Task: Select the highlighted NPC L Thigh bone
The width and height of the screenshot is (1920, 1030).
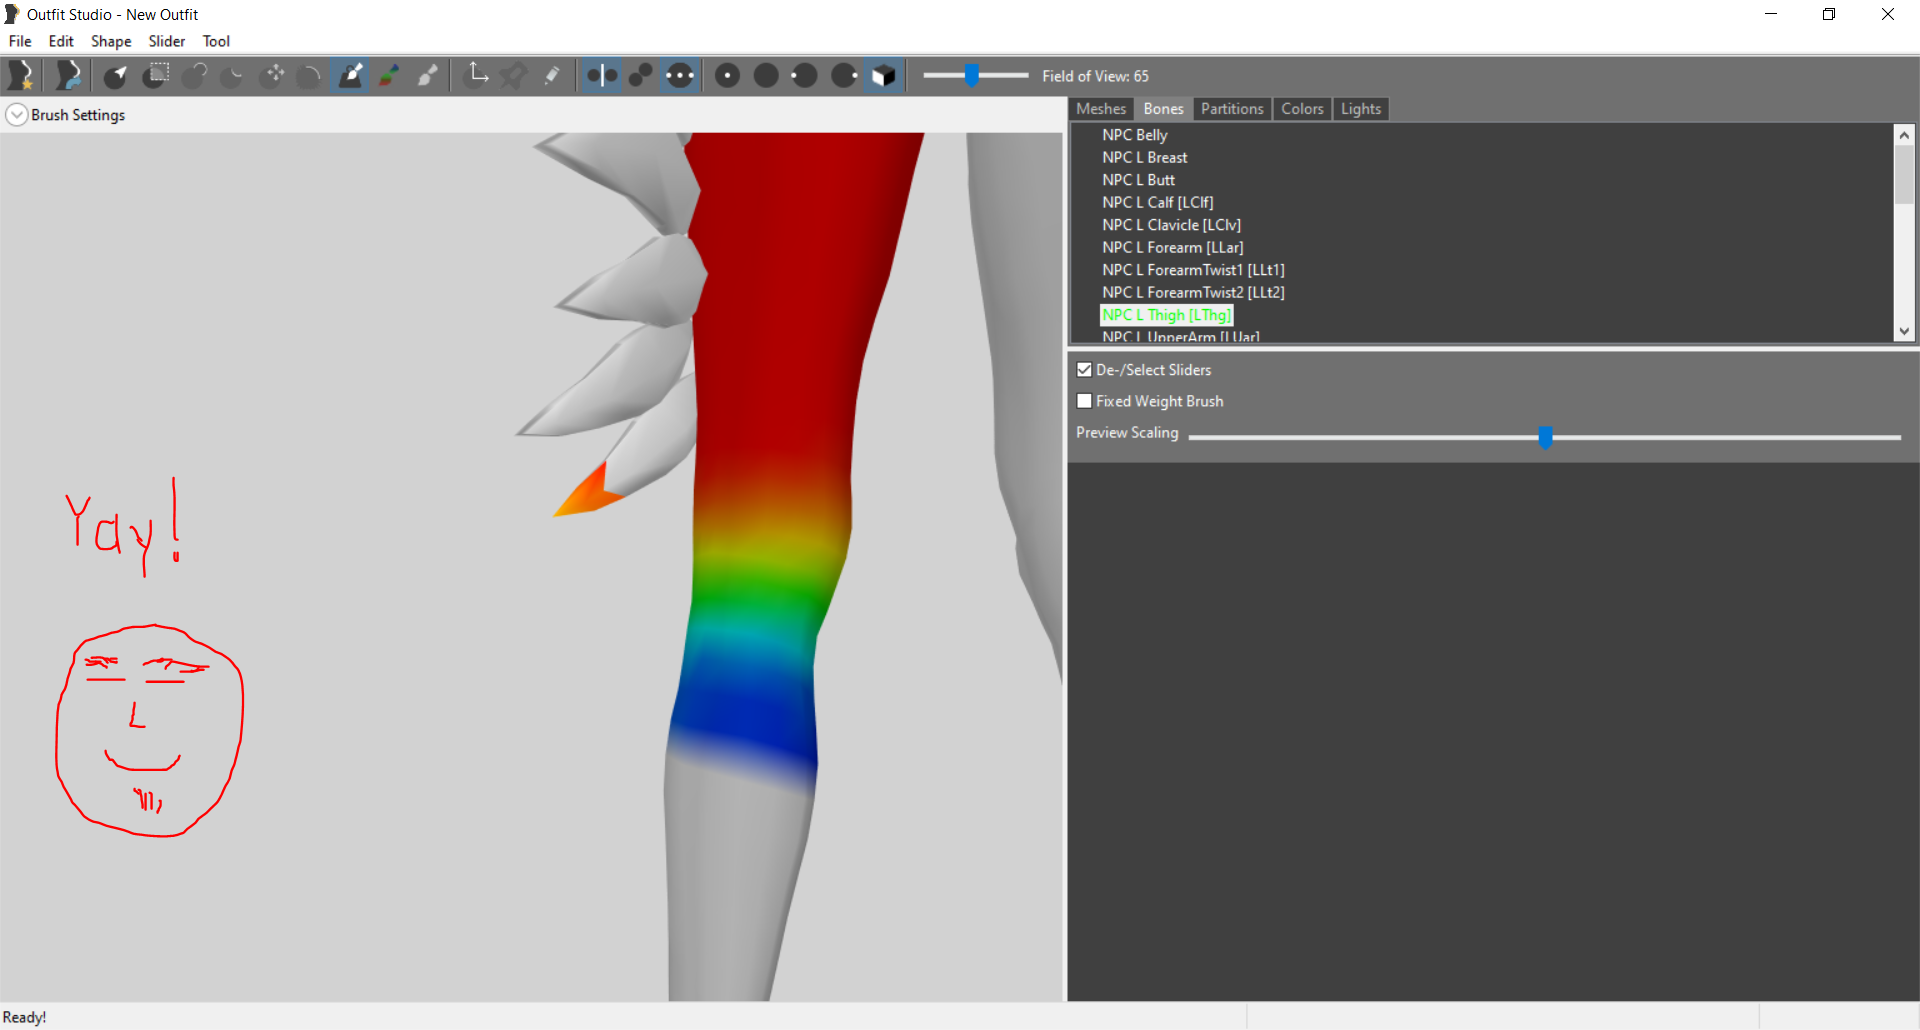Action: (1167, 315)
